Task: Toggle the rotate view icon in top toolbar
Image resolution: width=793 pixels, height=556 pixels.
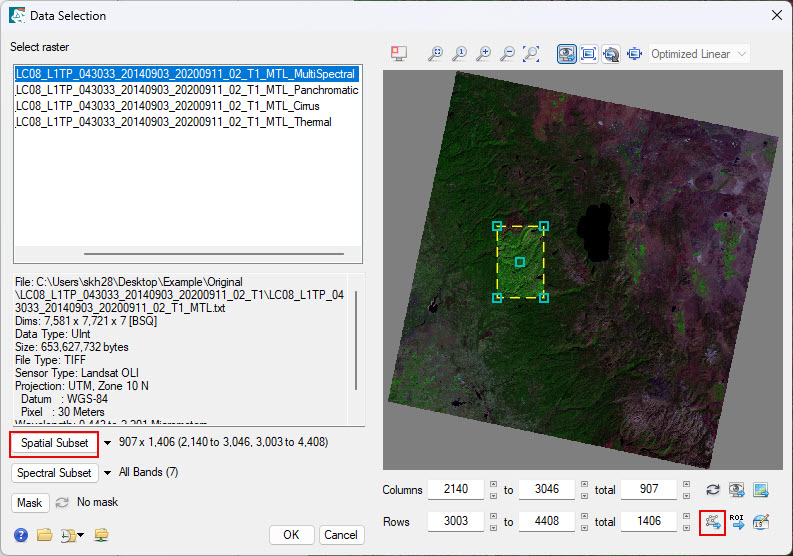Action: [611, 54]
